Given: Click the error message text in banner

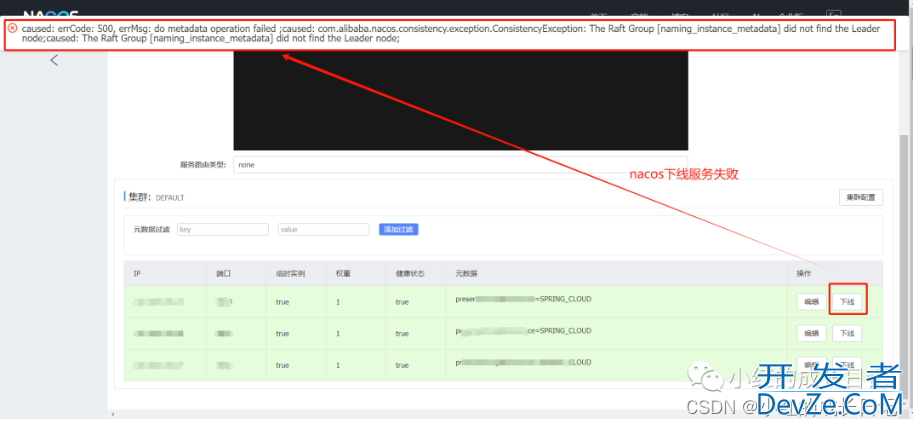Looking at the screenshot, I should coord(451,33).
